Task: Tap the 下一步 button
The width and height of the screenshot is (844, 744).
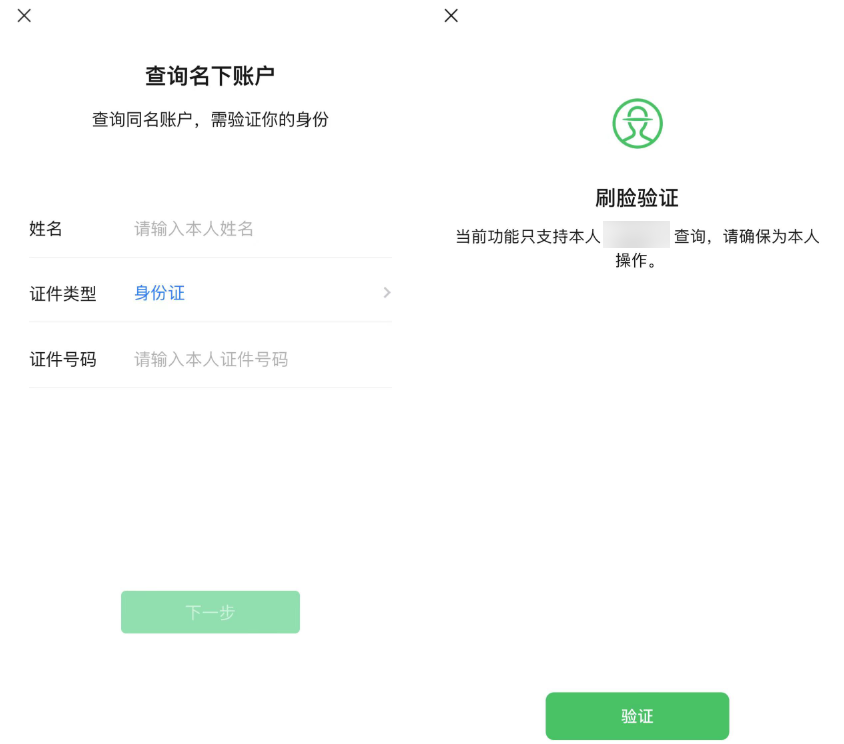Action: point(210,612)
